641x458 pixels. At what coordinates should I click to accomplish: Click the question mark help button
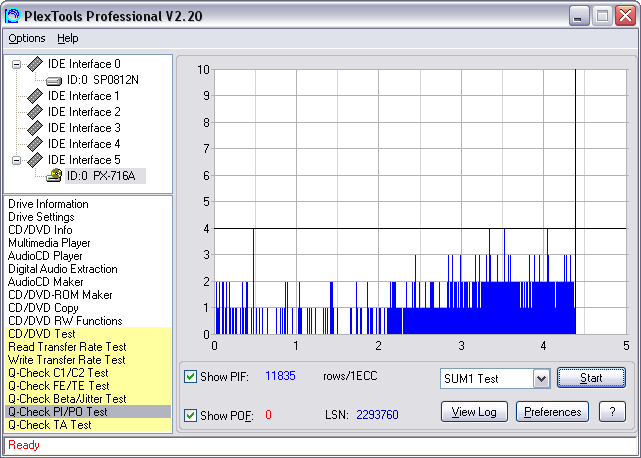(x=612, y=412)
